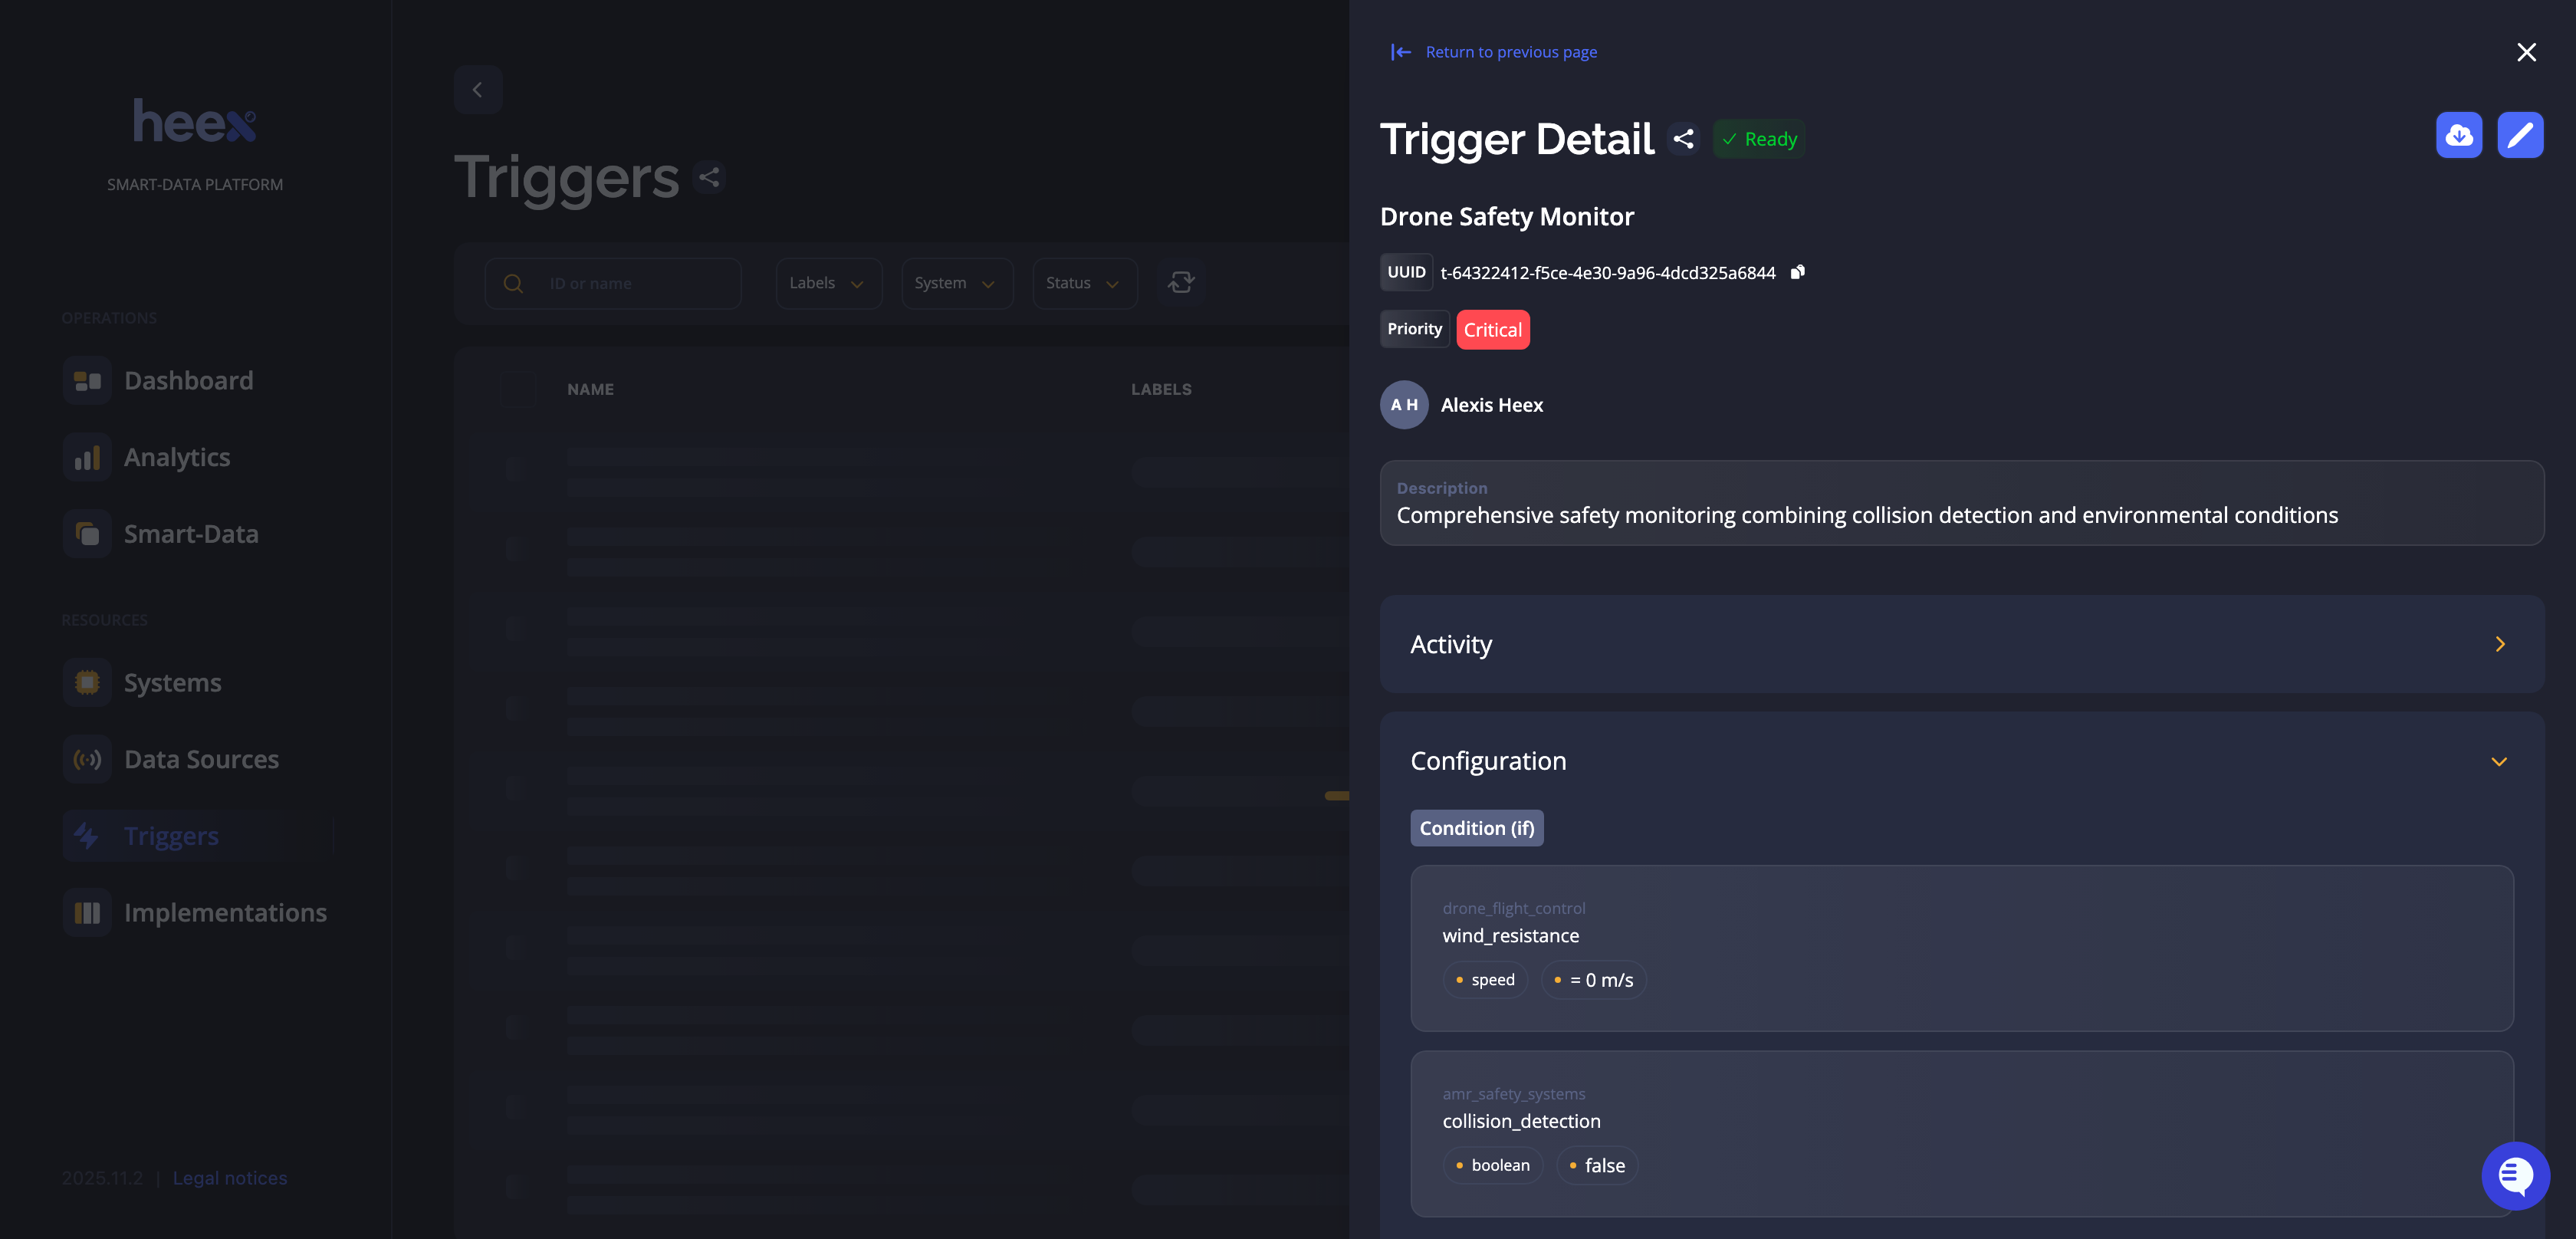Open the Labels filter dropdown
This screenshot has width=2576, height=1239.
(x=828, y=283)
